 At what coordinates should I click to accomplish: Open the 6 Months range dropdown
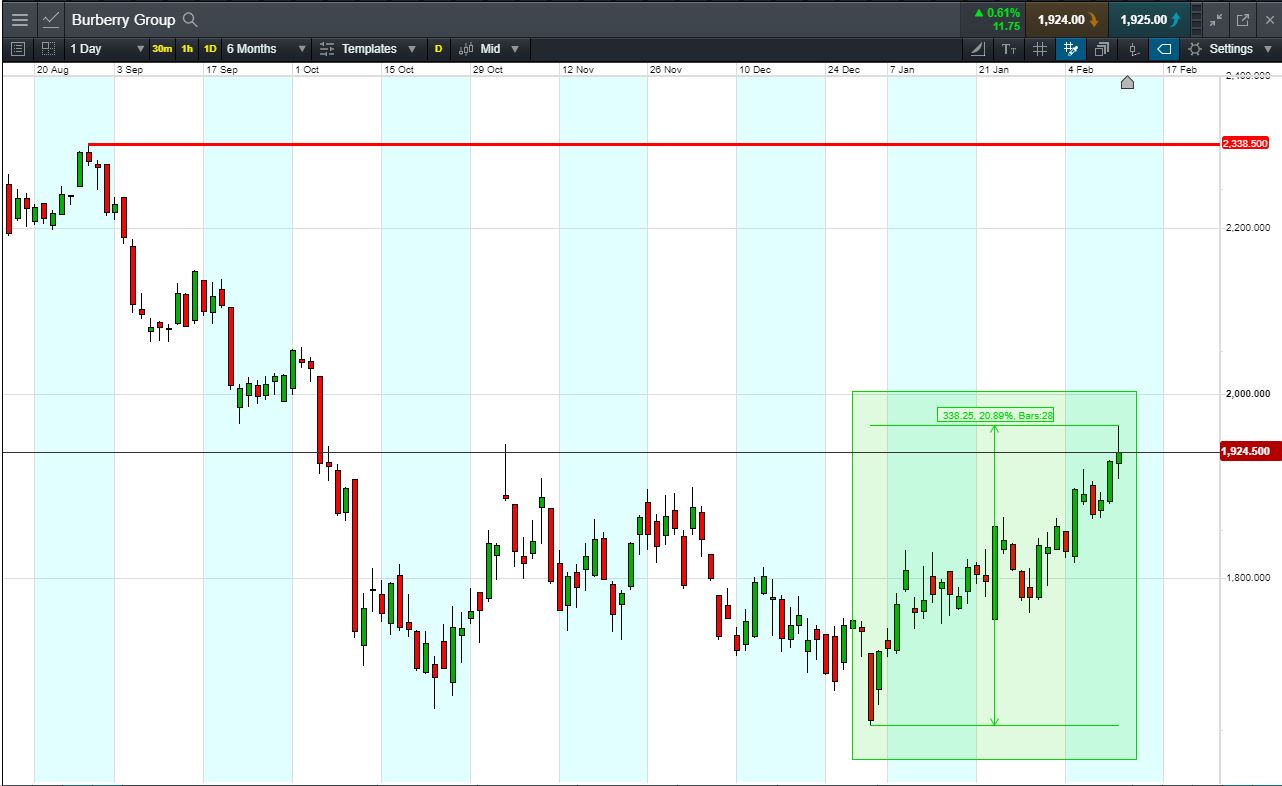click(x=266, y=48)
